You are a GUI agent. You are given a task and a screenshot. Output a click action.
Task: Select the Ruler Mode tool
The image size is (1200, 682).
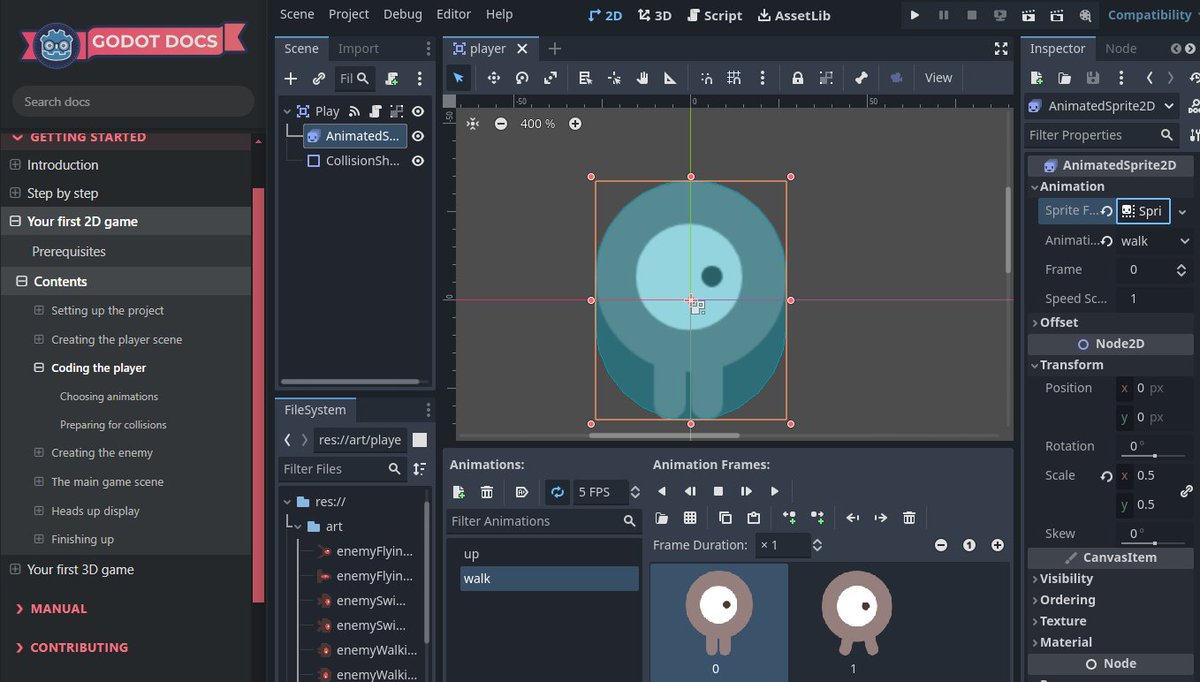670,78
